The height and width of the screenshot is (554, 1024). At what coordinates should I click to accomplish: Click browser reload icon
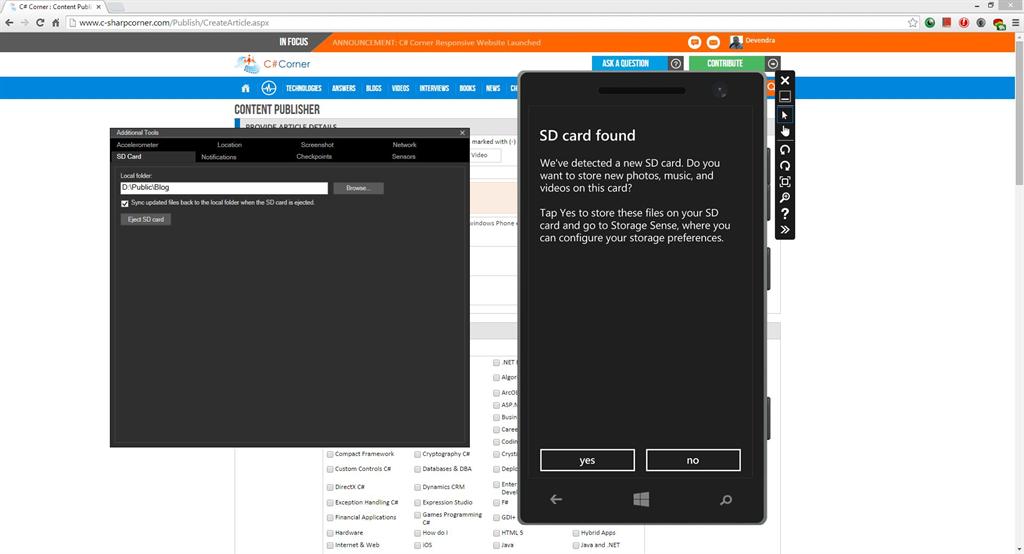[x=40, y=22]
